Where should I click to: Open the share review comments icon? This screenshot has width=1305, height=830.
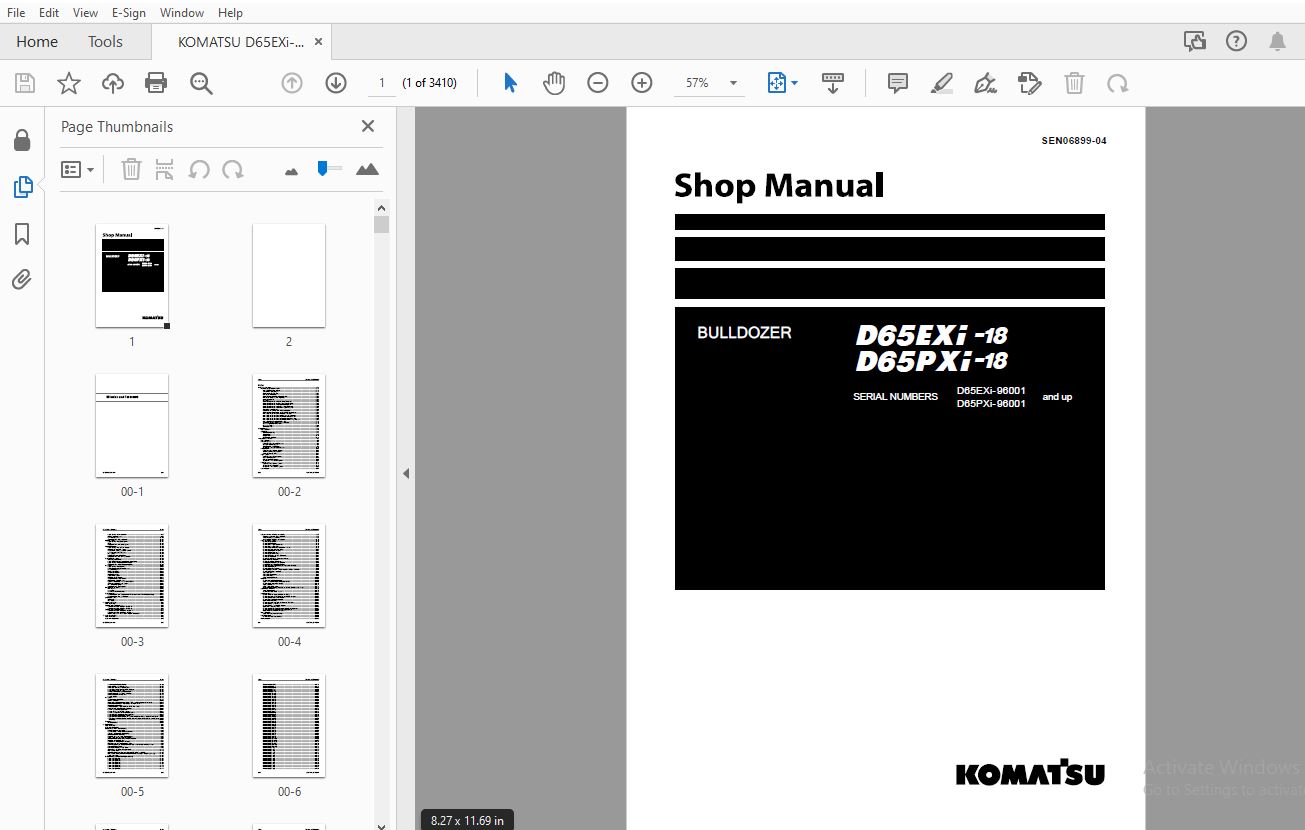(1194, 41)
